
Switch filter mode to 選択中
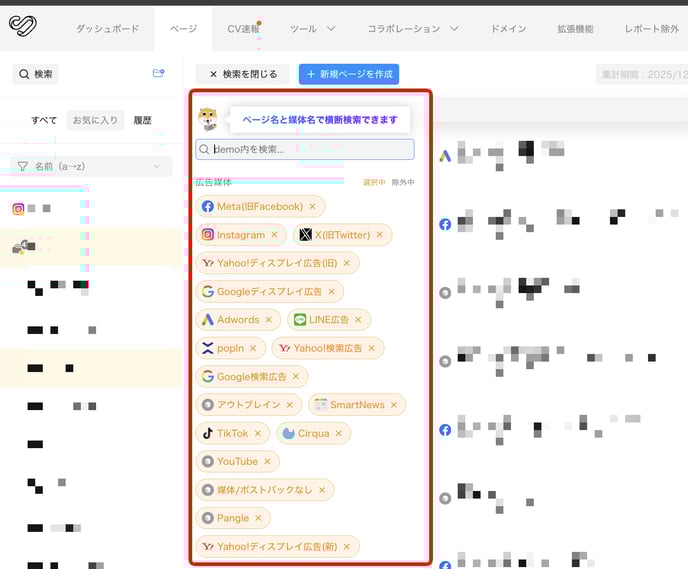tap(374, 182)
